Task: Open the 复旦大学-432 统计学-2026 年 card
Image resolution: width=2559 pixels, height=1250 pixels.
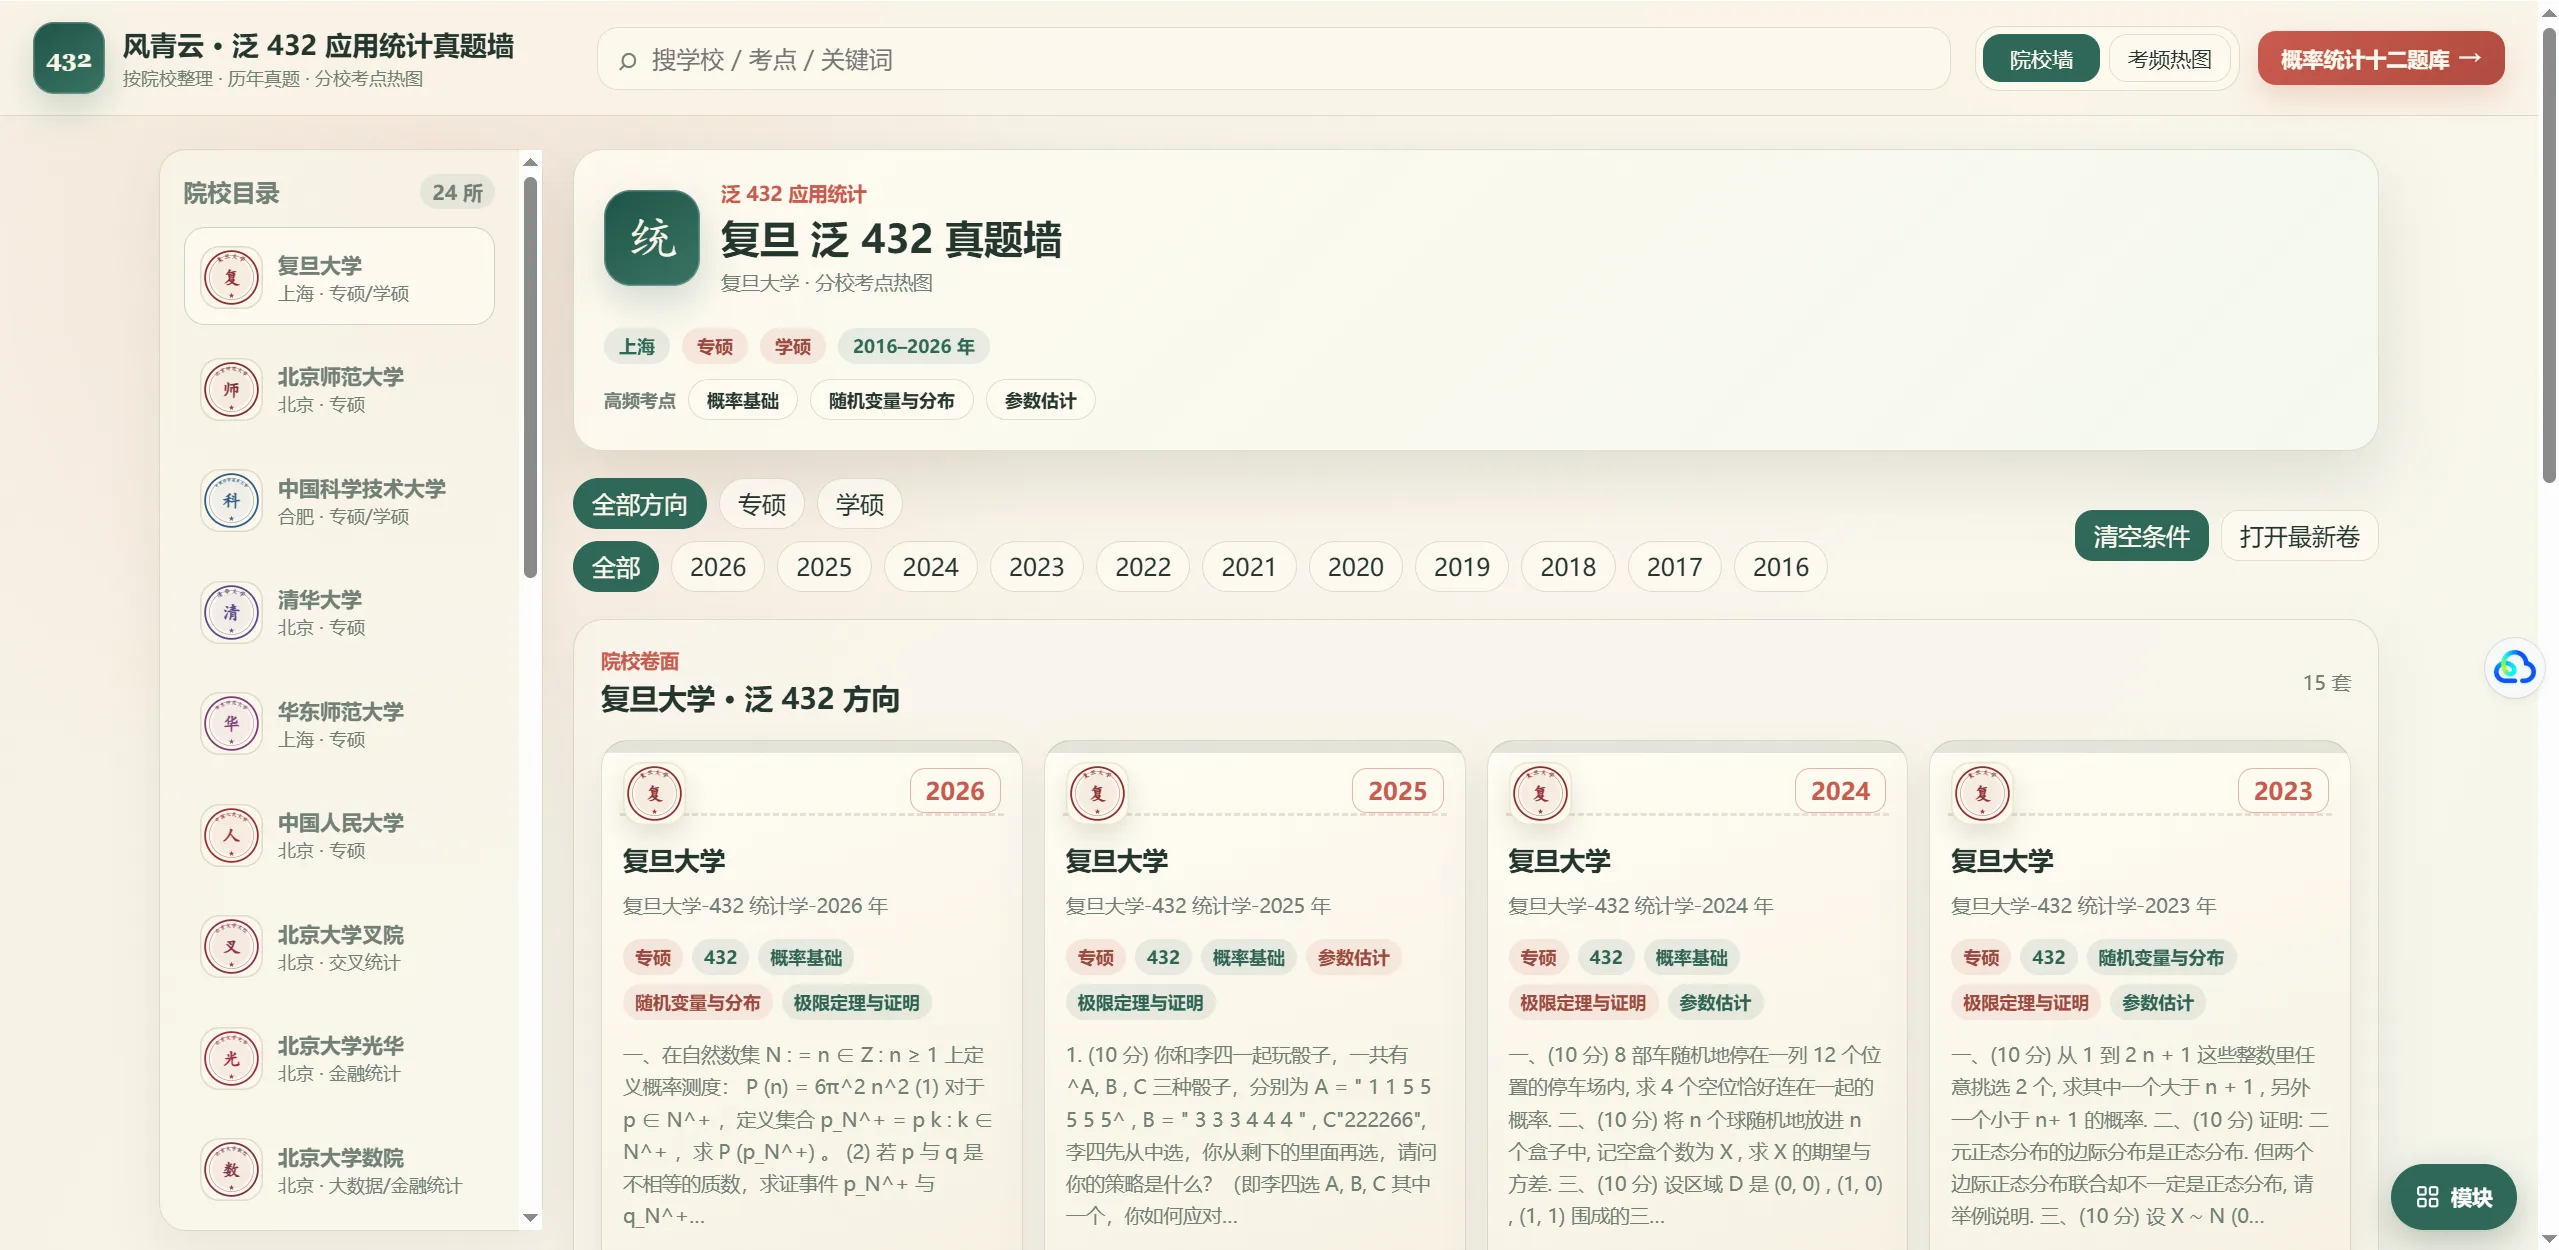Action: click(811, 995)
